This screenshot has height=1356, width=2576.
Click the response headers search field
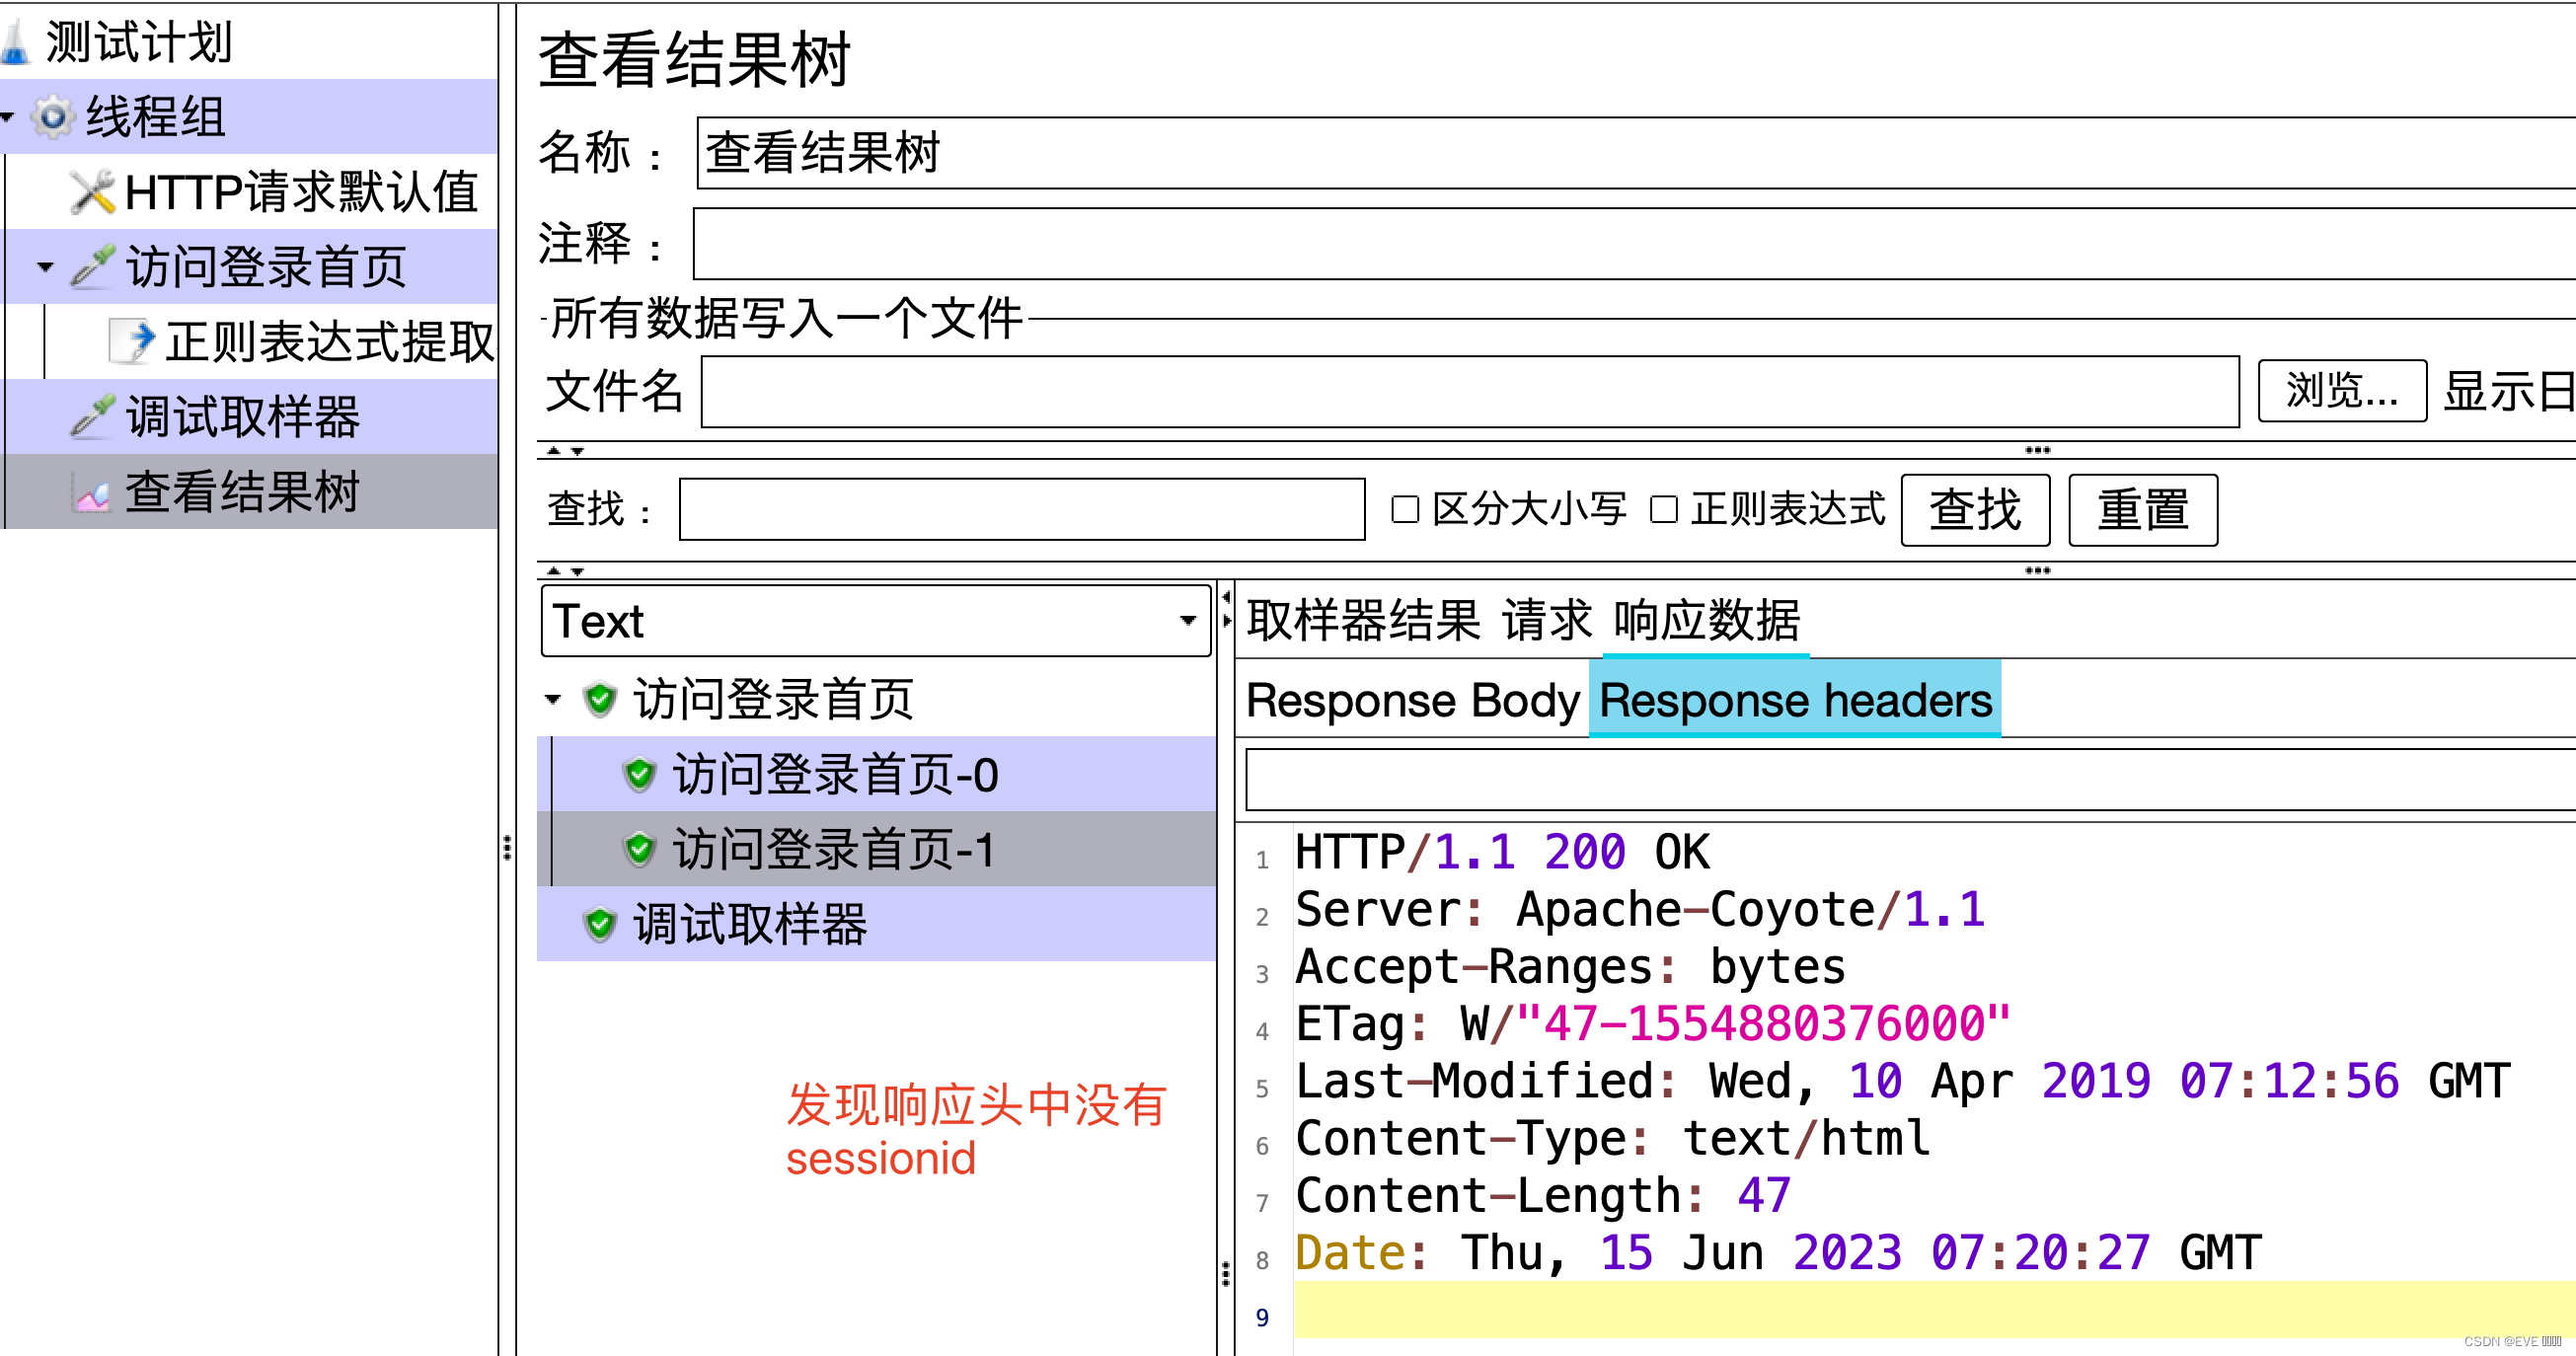[1911, 780]
